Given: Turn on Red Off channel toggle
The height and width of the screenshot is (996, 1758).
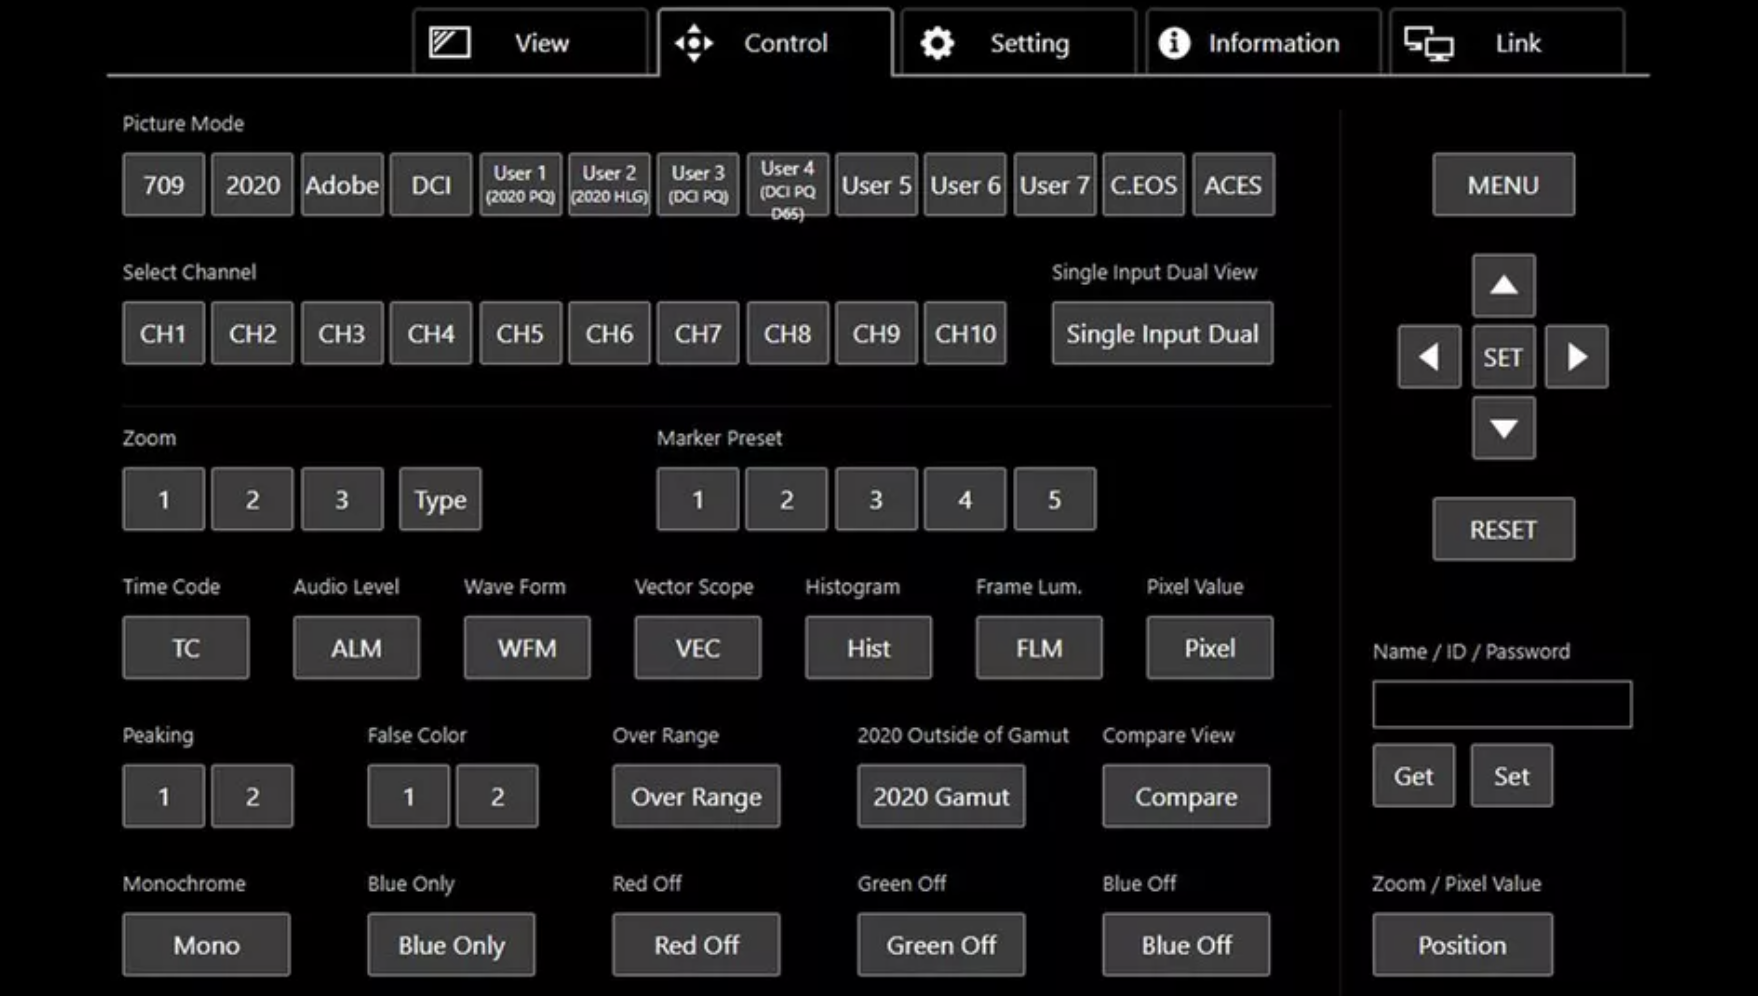Looking at the screenshot, I should coord(696,945).
